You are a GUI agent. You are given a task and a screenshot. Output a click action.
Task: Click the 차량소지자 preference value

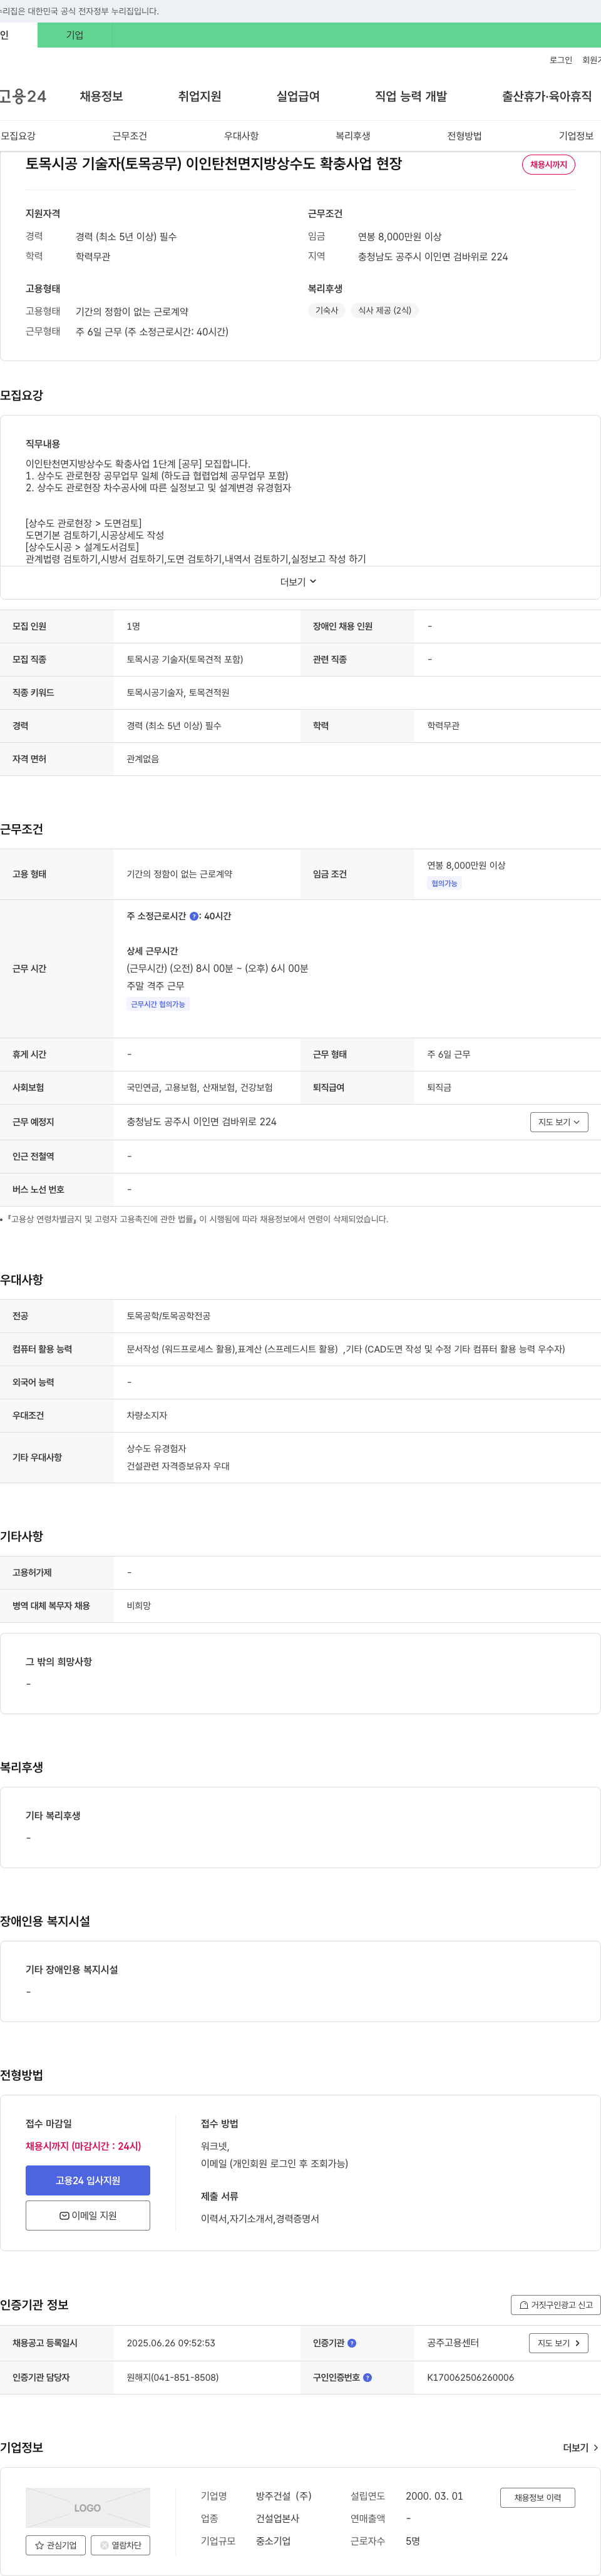[147, 1415]
